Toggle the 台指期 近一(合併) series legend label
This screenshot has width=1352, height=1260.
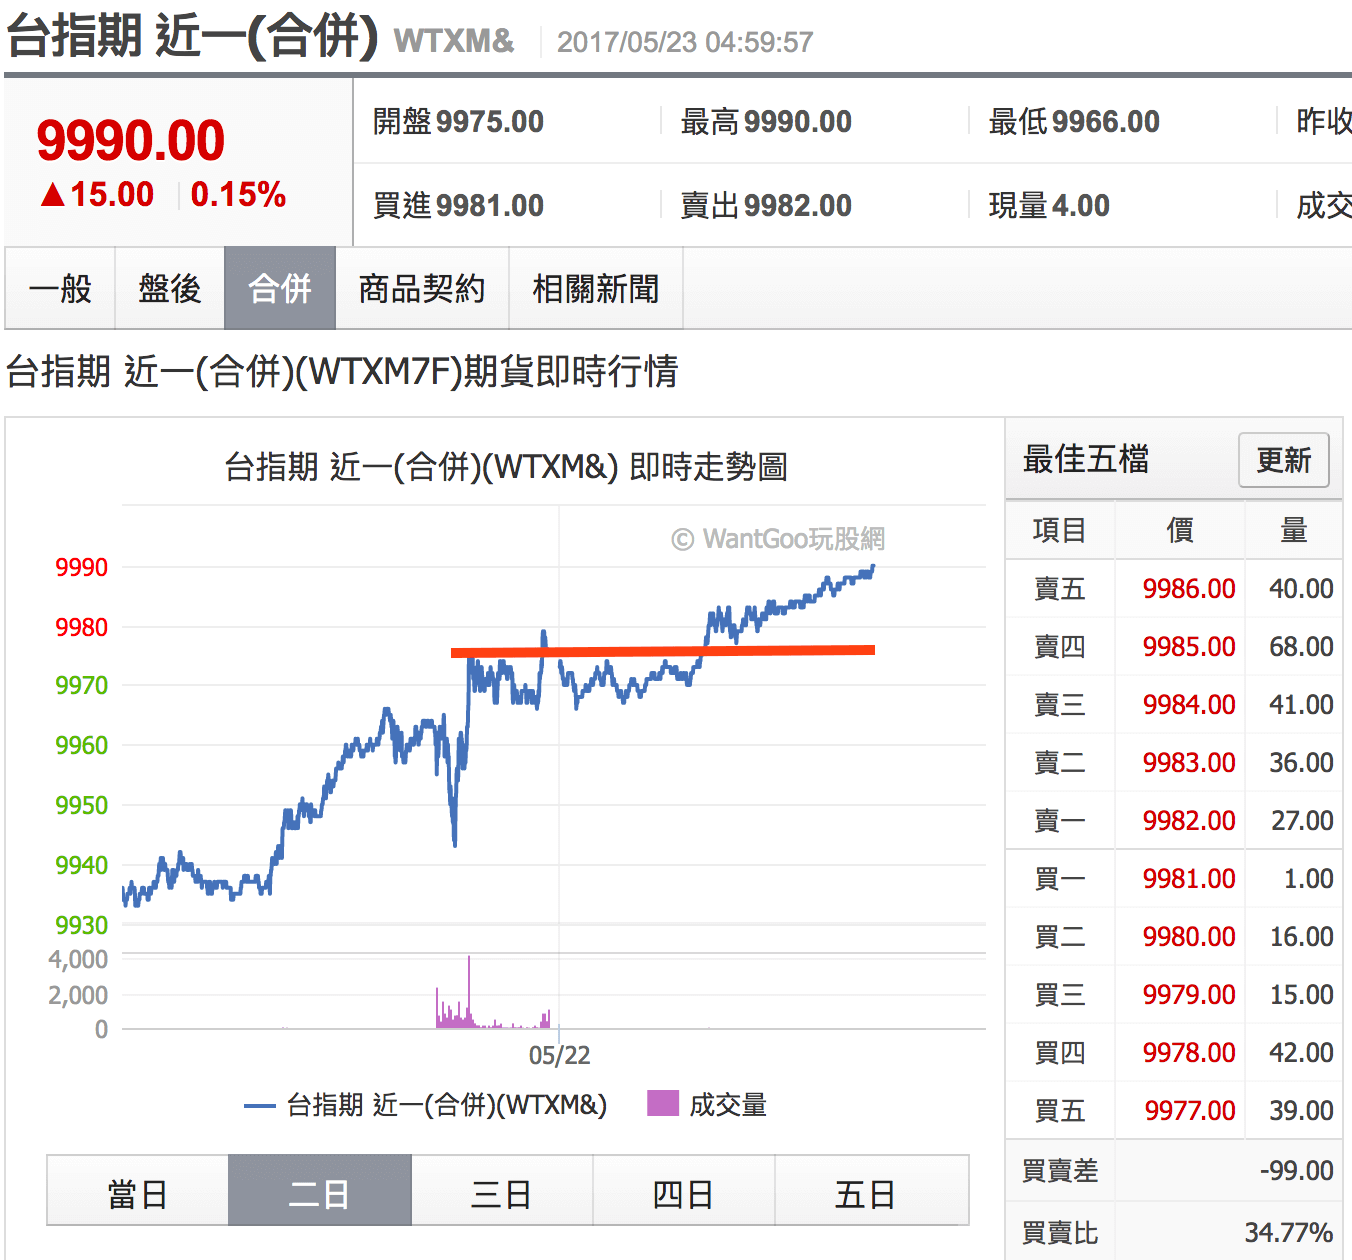point(446,1105)
